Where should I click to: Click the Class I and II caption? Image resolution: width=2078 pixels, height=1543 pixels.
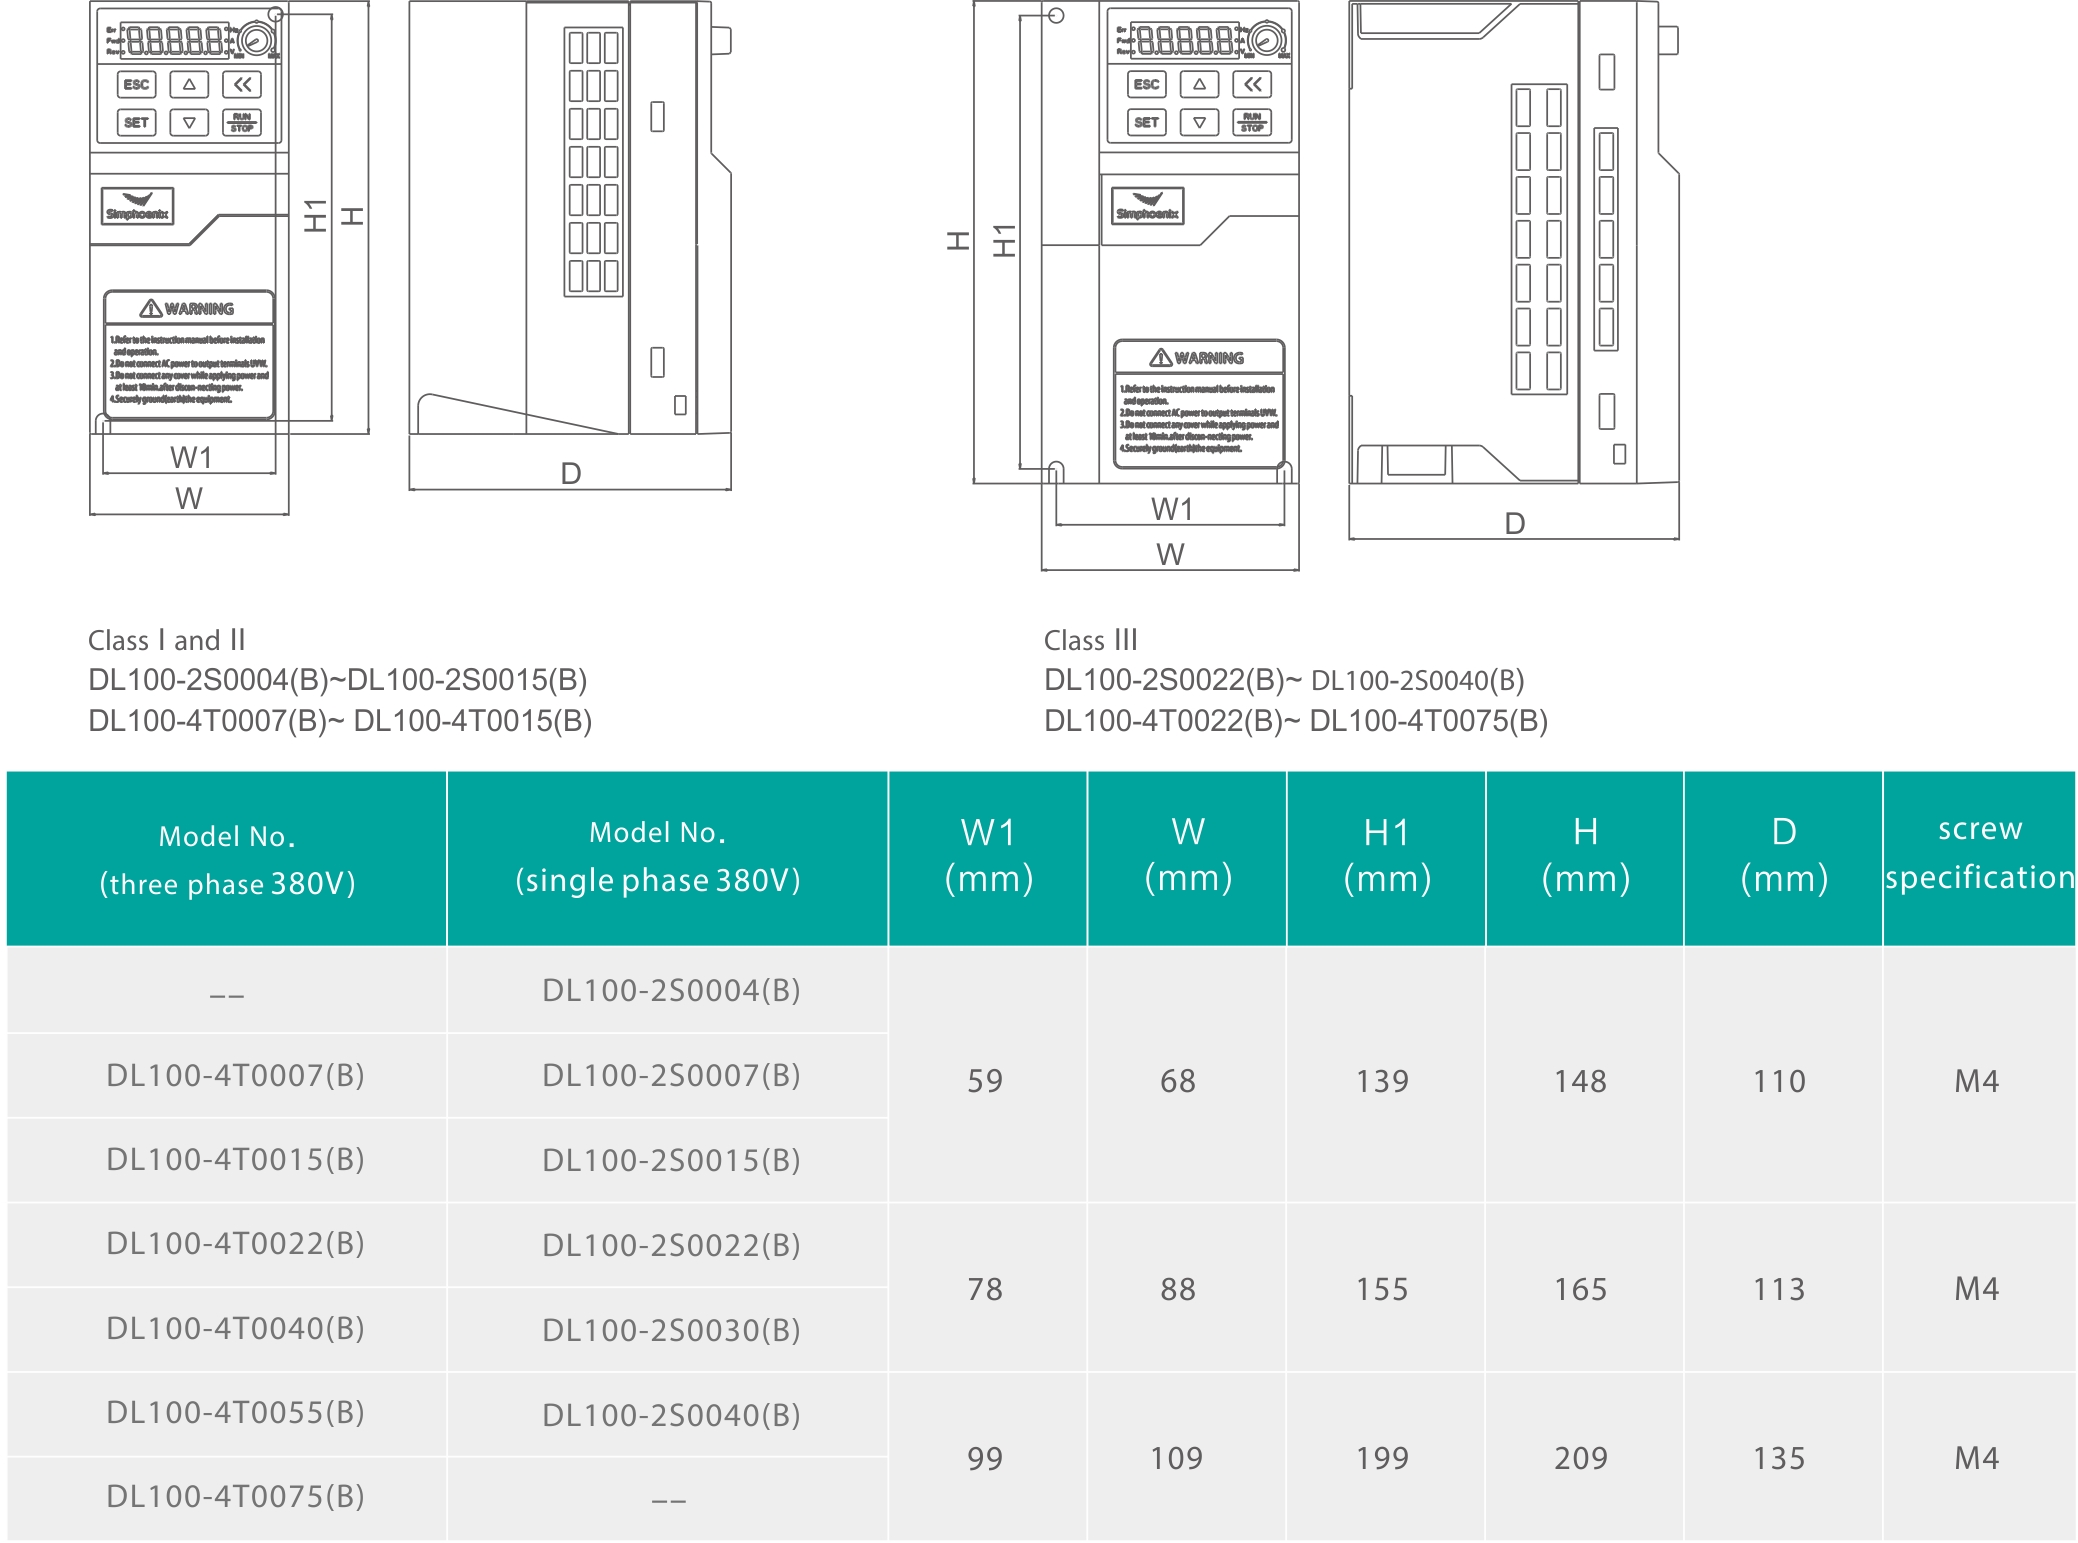166,640
